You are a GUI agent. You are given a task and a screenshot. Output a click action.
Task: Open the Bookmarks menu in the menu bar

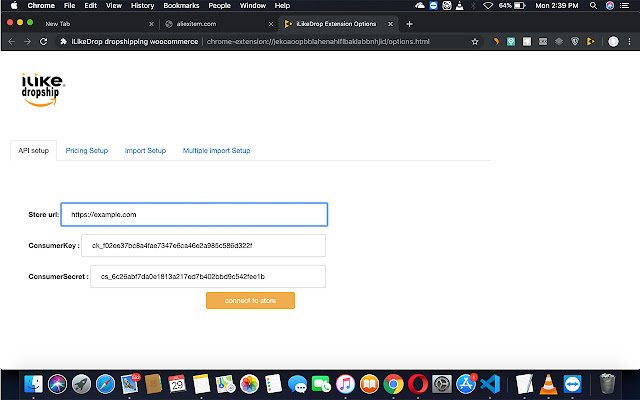(x=181, y=6)
